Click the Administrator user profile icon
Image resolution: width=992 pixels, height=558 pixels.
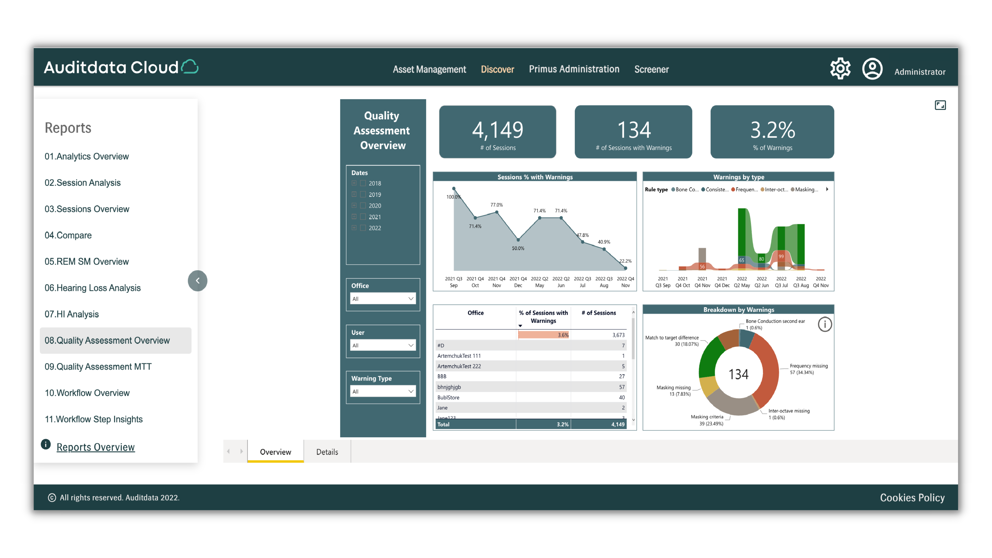click(x=872, y=69)
